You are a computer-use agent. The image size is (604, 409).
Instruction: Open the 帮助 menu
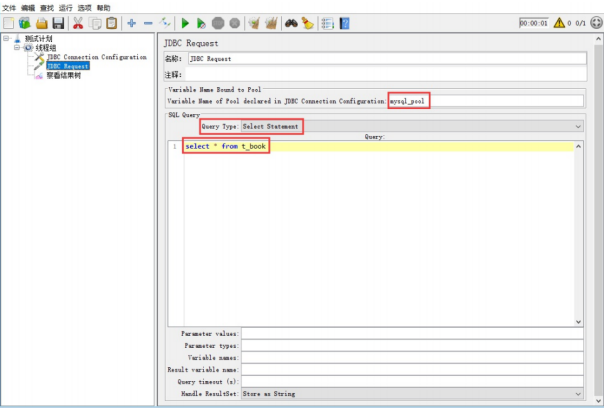[x=104, y=8]
